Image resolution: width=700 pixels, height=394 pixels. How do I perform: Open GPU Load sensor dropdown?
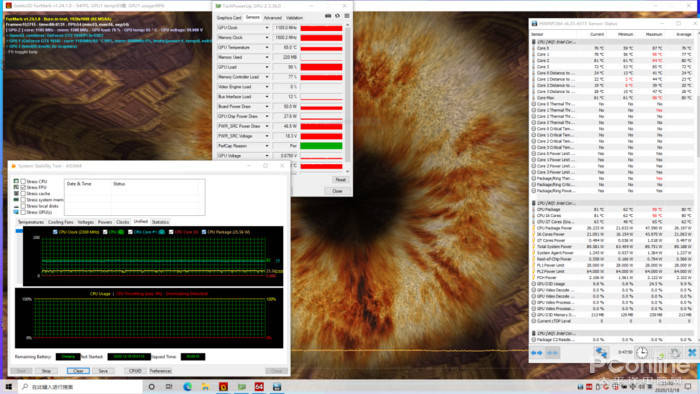(x=267, y=67)
